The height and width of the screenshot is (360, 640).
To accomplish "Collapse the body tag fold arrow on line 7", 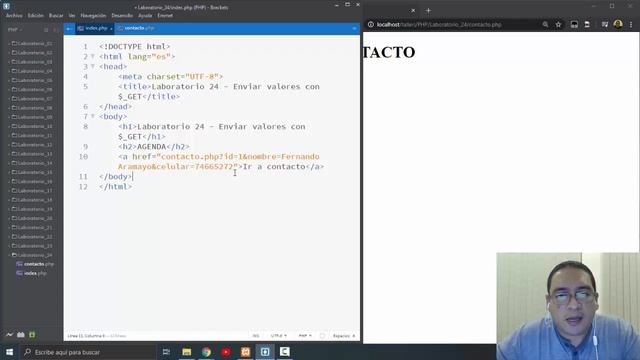I will click(x=93, y=116).
